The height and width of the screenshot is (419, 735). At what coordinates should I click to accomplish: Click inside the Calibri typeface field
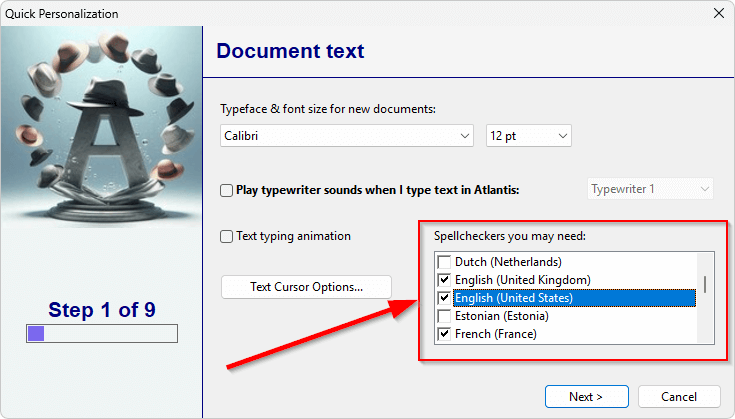pyautogui.click(x=338, y=136)
